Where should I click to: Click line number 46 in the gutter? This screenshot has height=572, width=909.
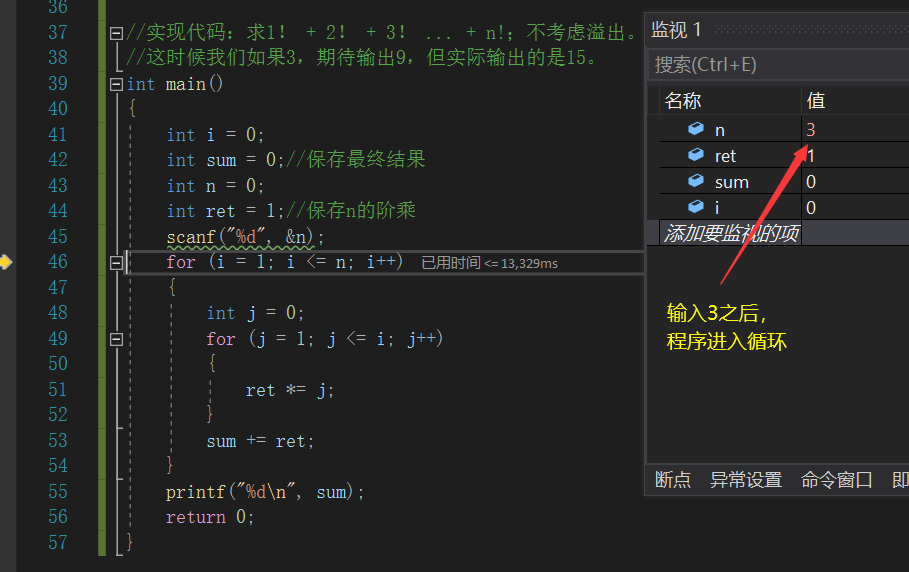(58, 262)
